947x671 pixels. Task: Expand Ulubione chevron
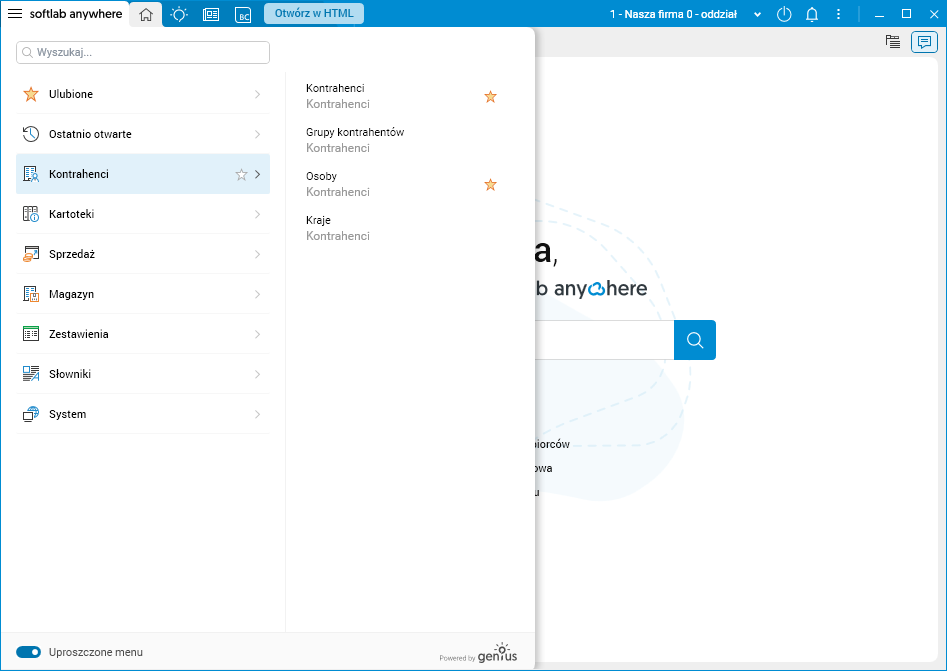point(258,94)
